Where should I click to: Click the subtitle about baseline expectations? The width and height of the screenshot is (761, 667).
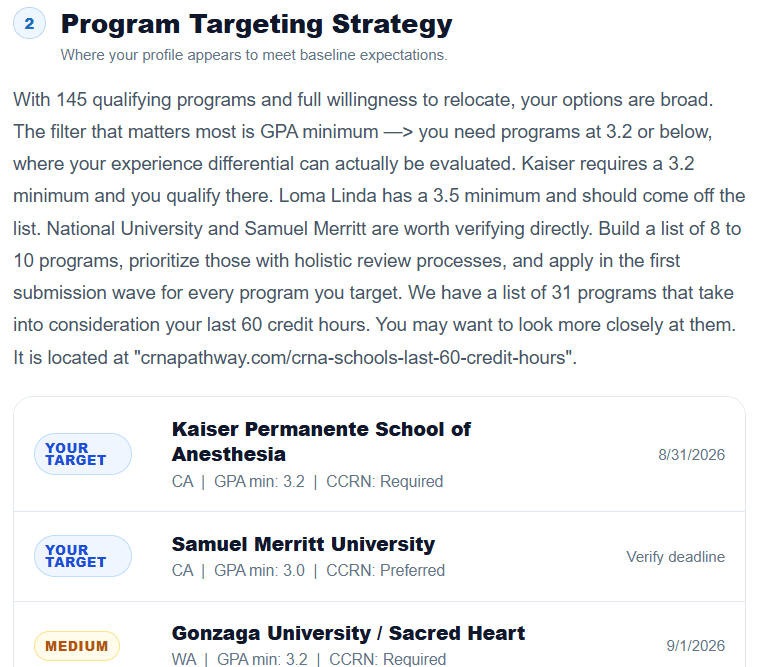tap(254, 55)
